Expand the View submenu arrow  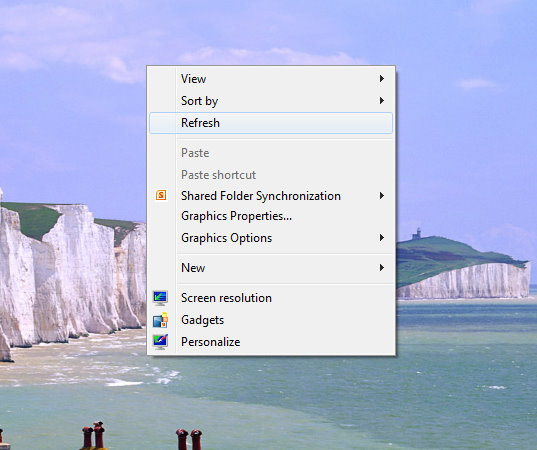[x=382, y=79]
